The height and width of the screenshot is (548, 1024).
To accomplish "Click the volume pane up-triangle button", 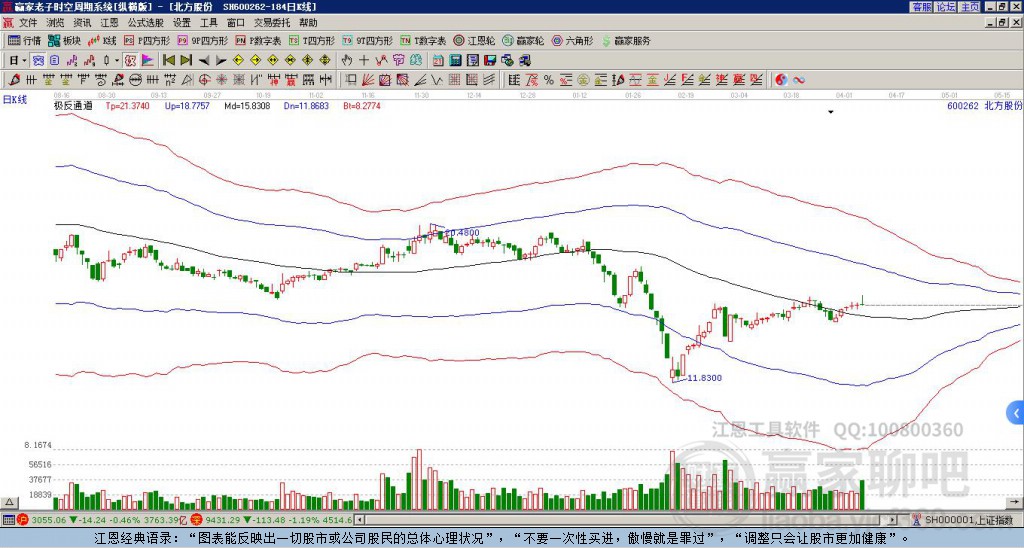I will click(9, 503).
